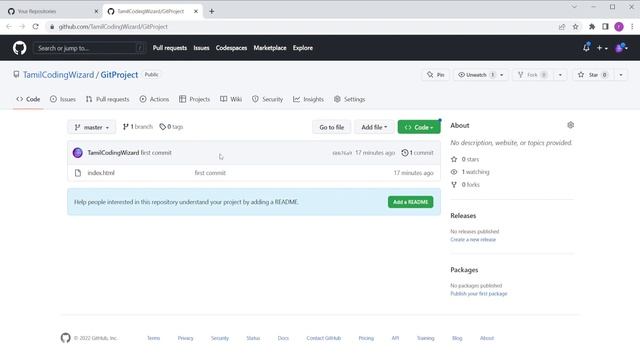View the 1 commit history link
Screen dimensions: 640x360
417,153
